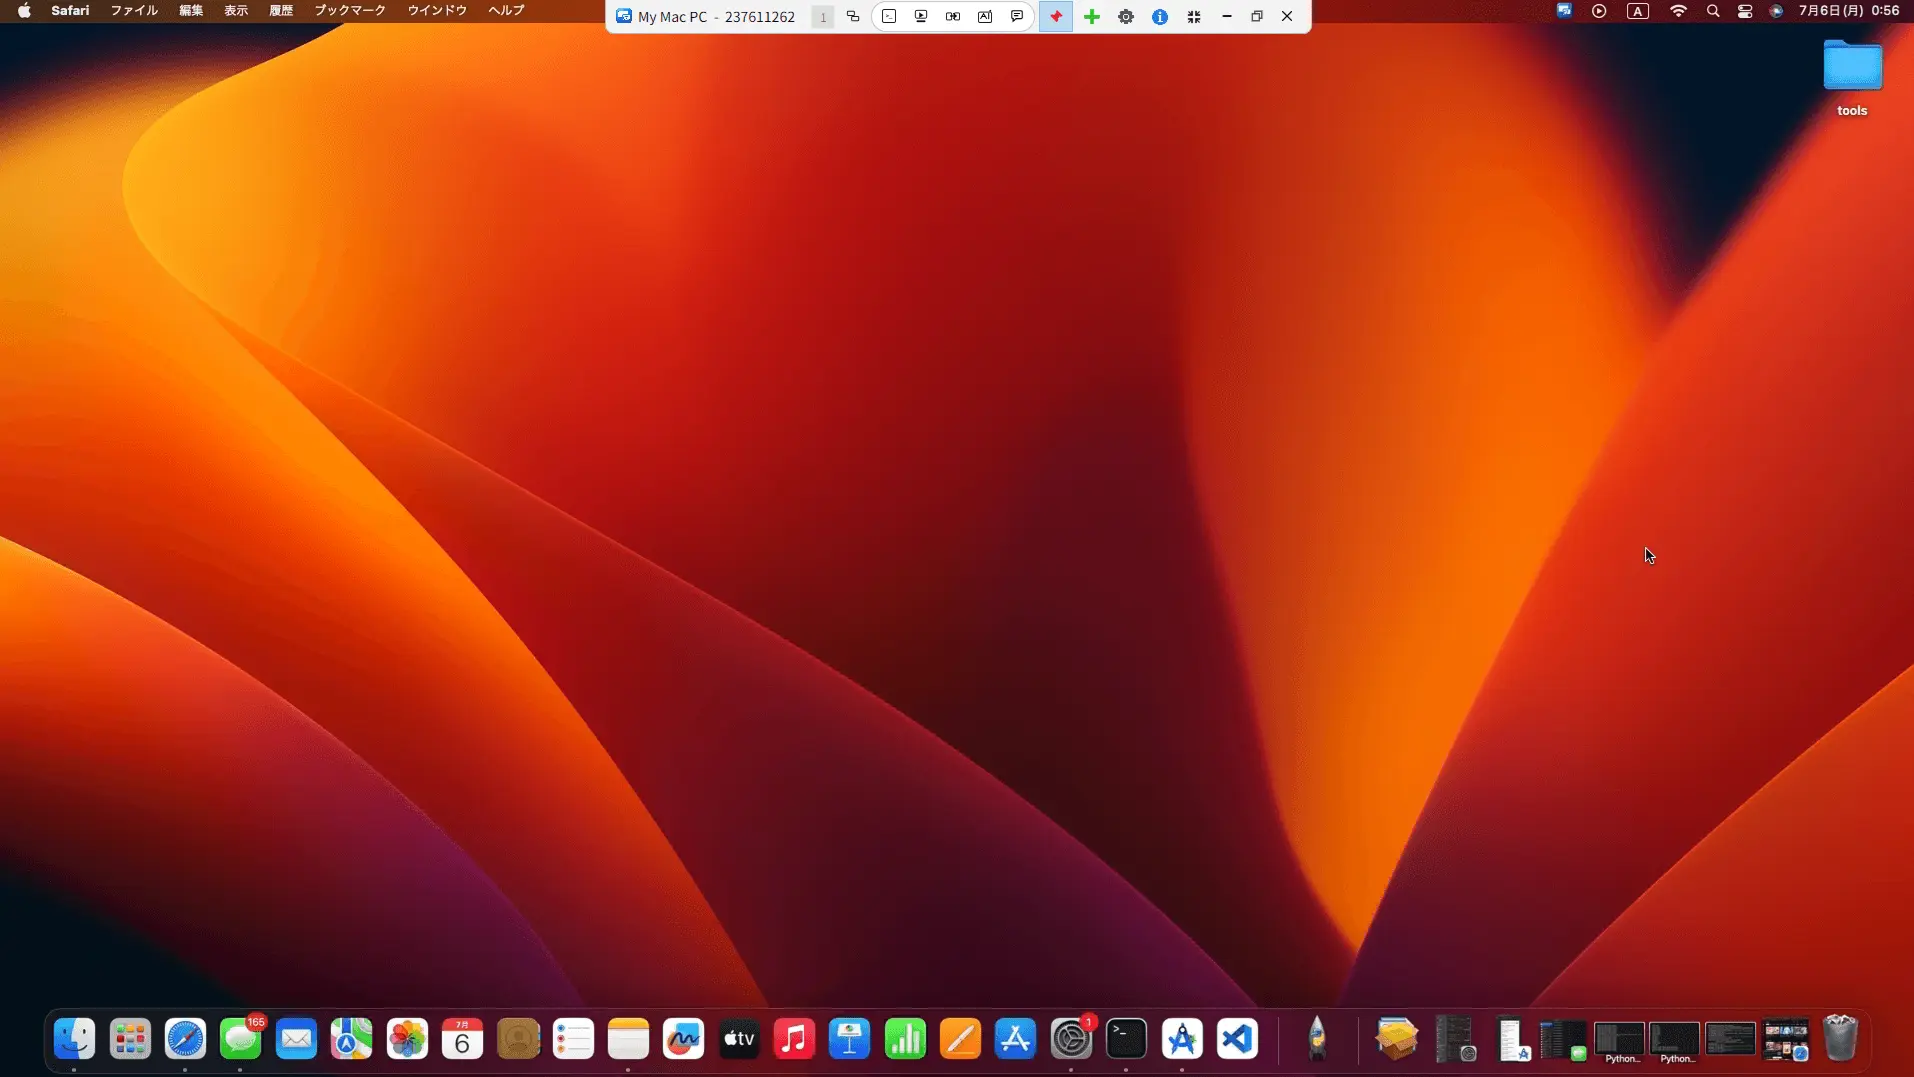Restore the minimized Safari window thumbnail

(x=1786, y=1040)
